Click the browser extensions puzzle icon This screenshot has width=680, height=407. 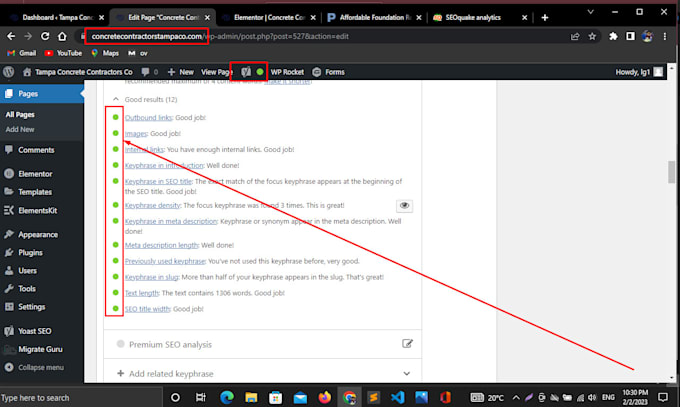613,36
